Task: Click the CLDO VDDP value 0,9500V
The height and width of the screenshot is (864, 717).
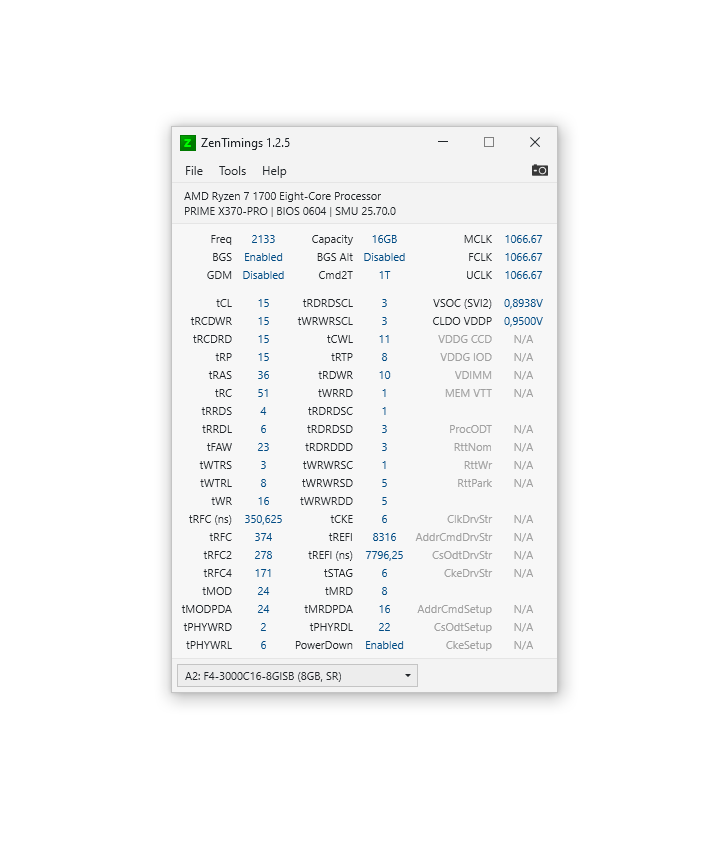Action: (x=523, y=321)
